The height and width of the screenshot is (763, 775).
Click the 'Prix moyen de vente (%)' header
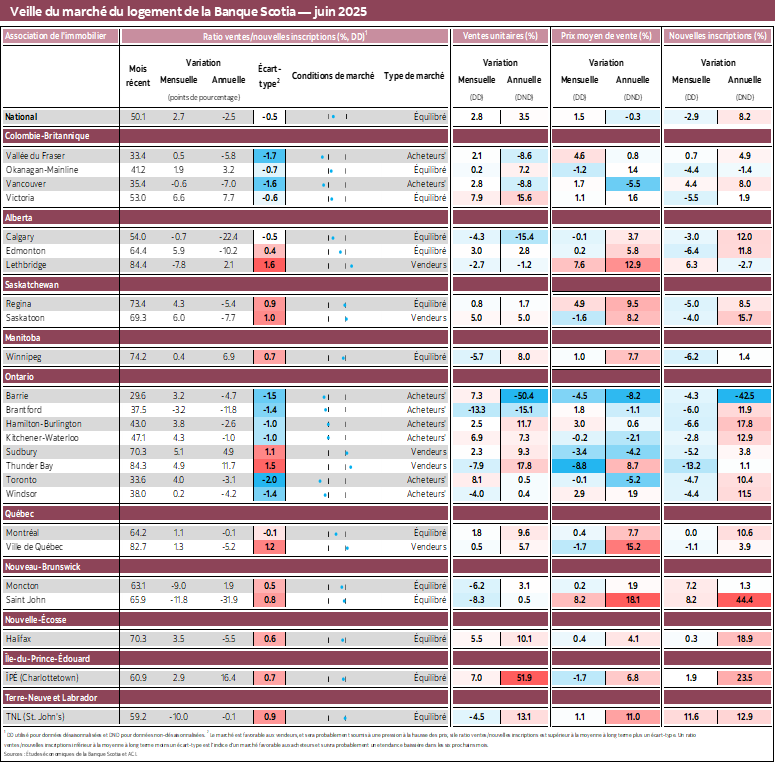pos(604,36)
